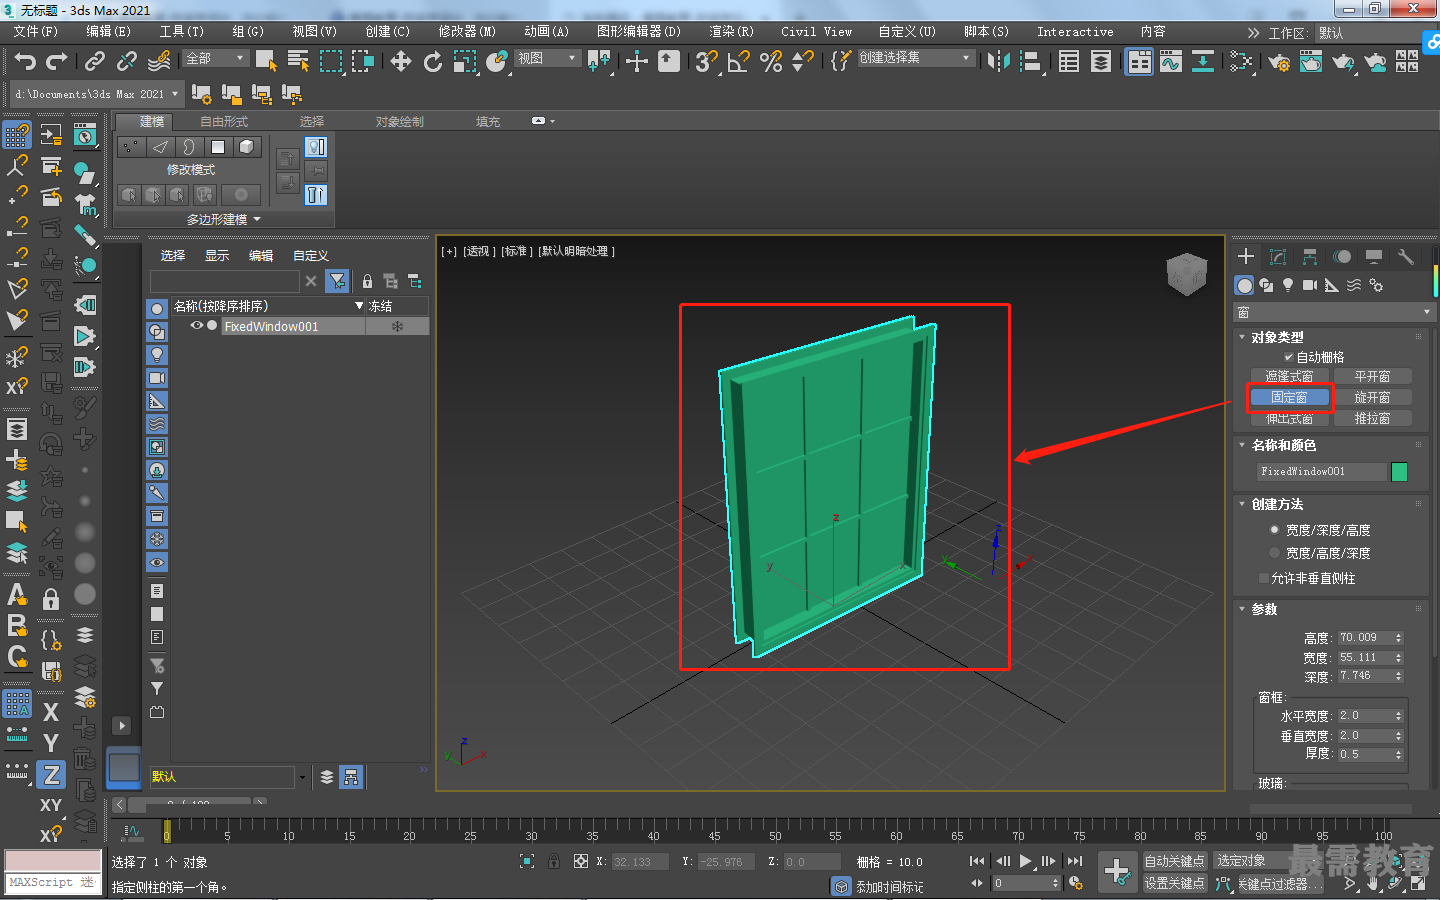This screenshot has height=900, width=1440.
Task: Click the FixedWindow001 object name field
Action: click(1321, 472)
